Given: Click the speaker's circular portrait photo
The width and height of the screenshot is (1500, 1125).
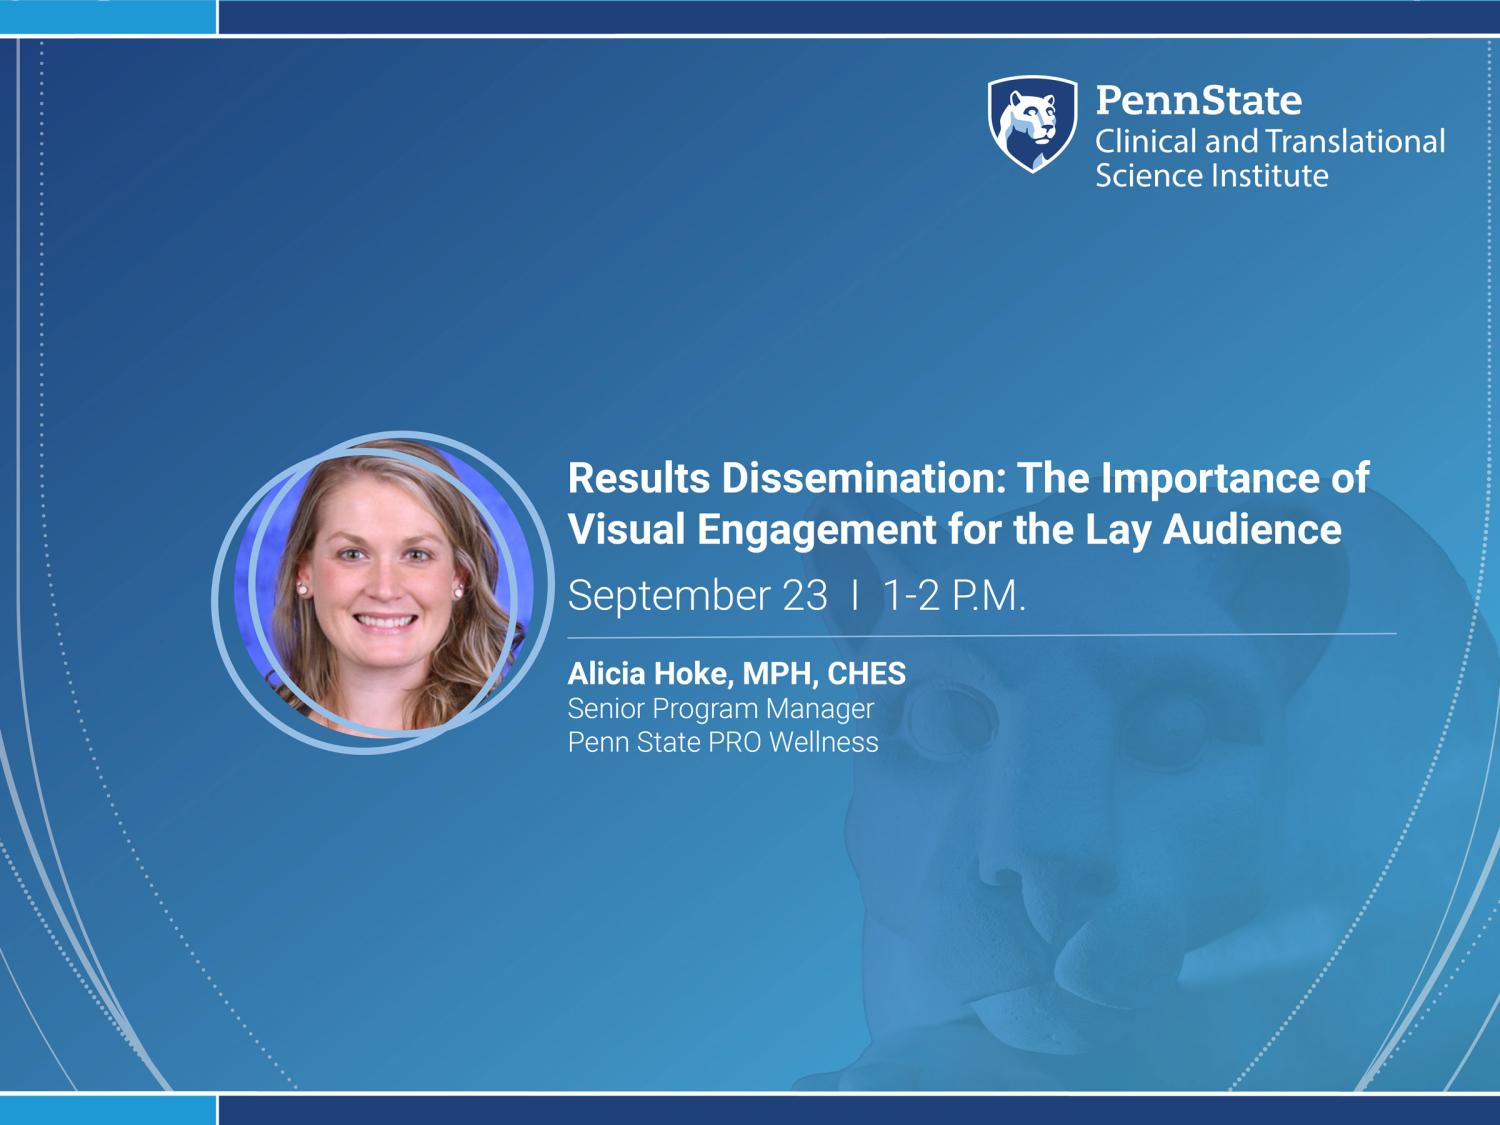Looking at the screenshot, I should point(383,592).
